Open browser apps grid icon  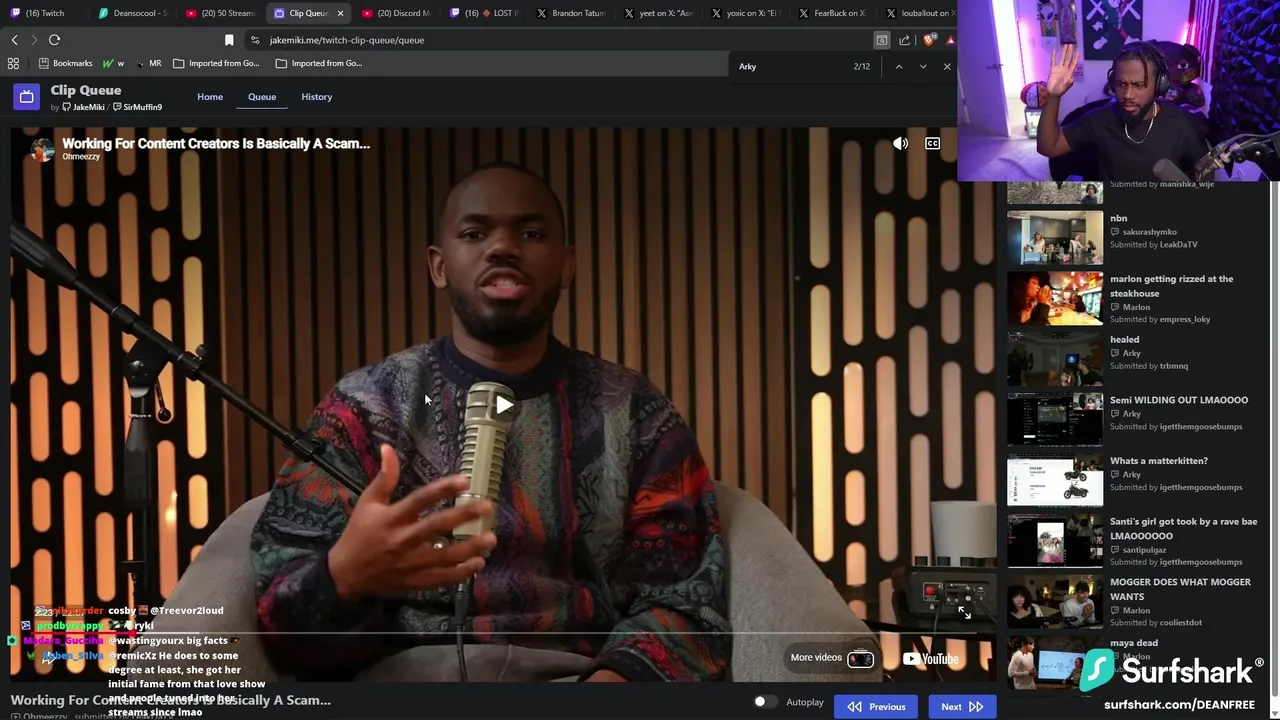13,63
